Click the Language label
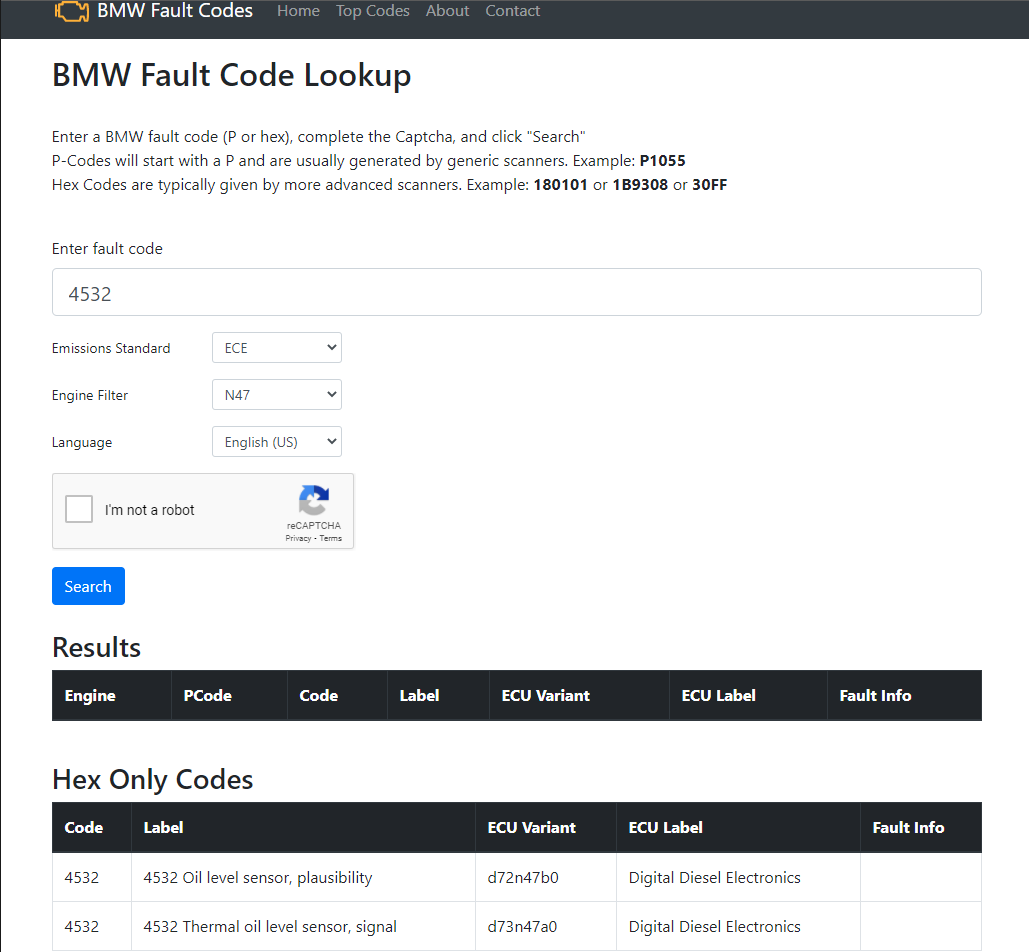The image size is (1029, 952). [82, 442]
